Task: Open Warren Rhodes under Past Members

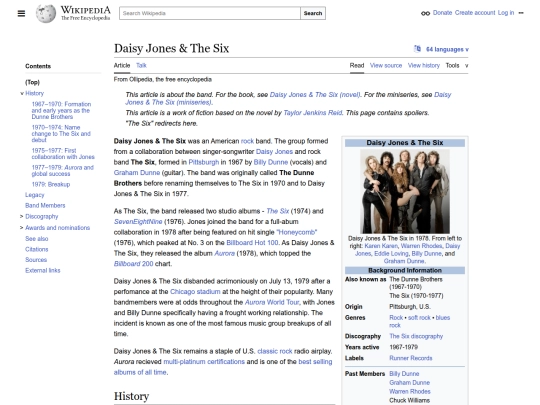Action: pyautogui.click(x=410, y=392)
